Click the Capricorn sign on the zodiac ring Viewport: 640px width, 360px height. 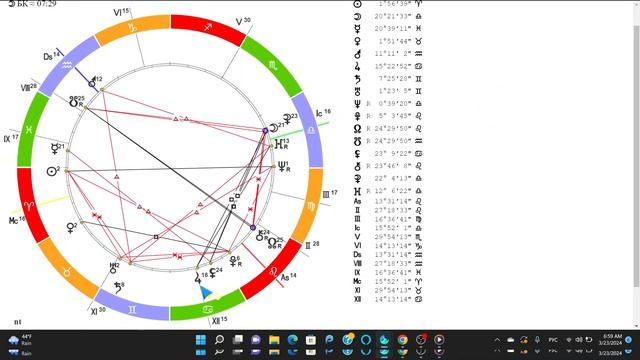[132, 27]
